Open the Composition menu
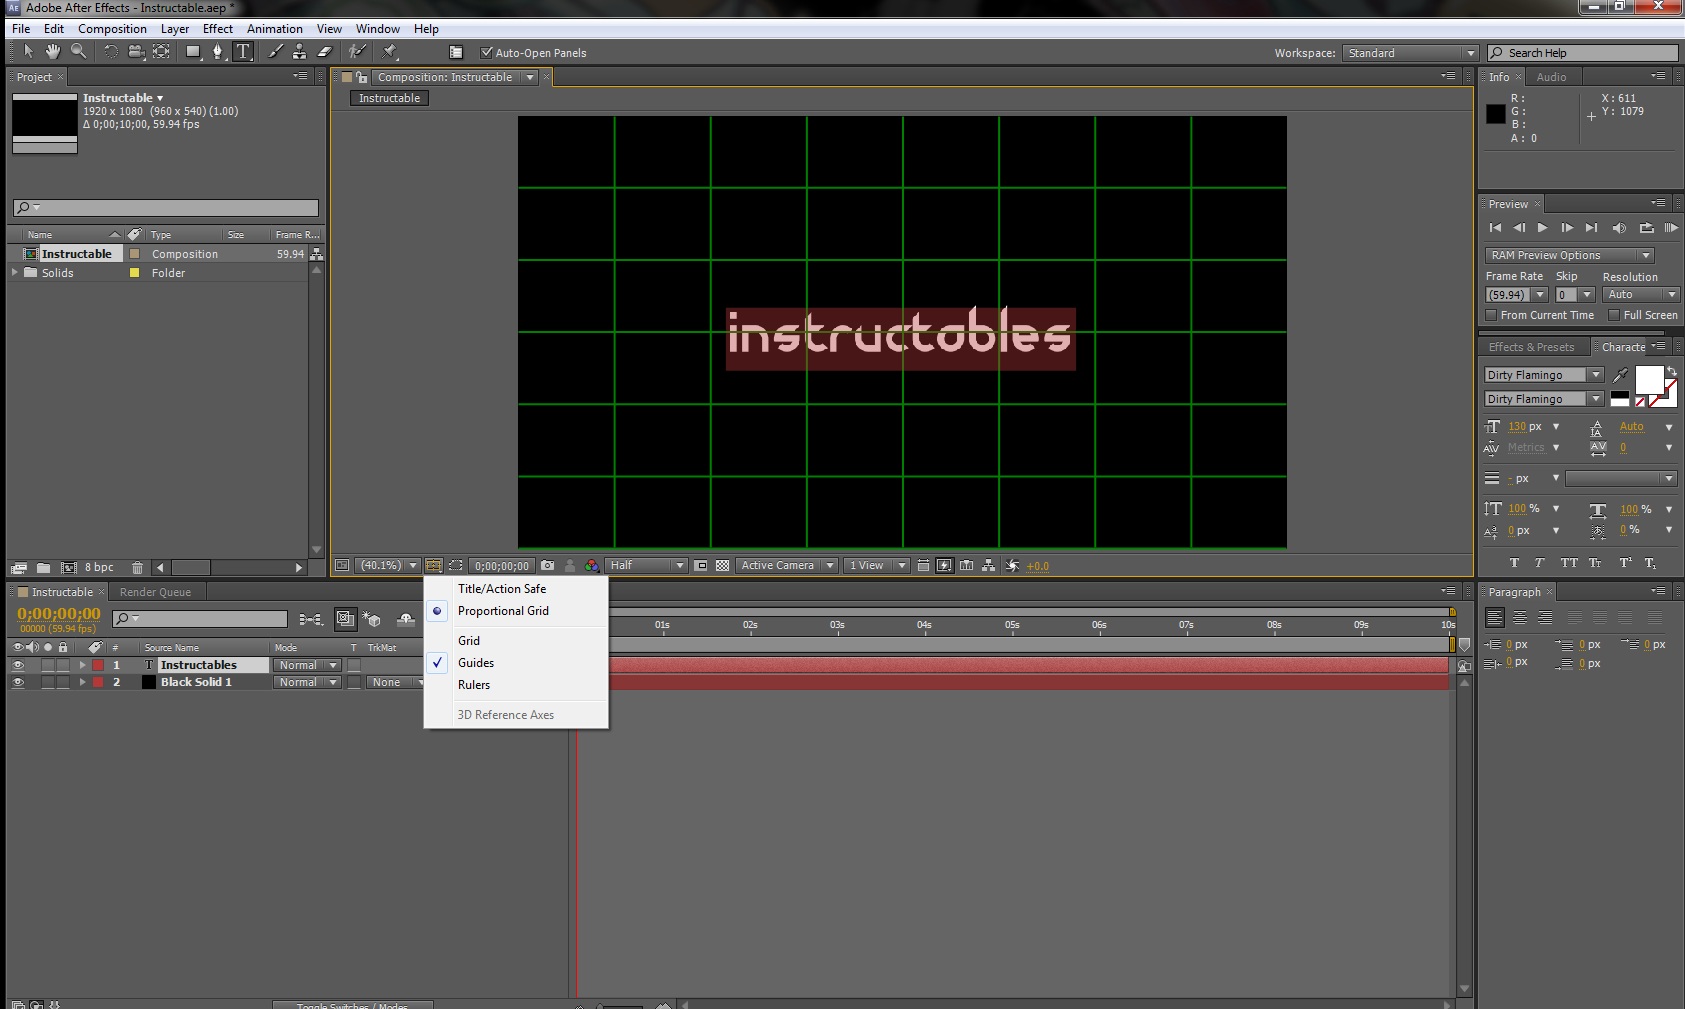The height and width of the screenshot is (1009, 1685). [112, 29]
